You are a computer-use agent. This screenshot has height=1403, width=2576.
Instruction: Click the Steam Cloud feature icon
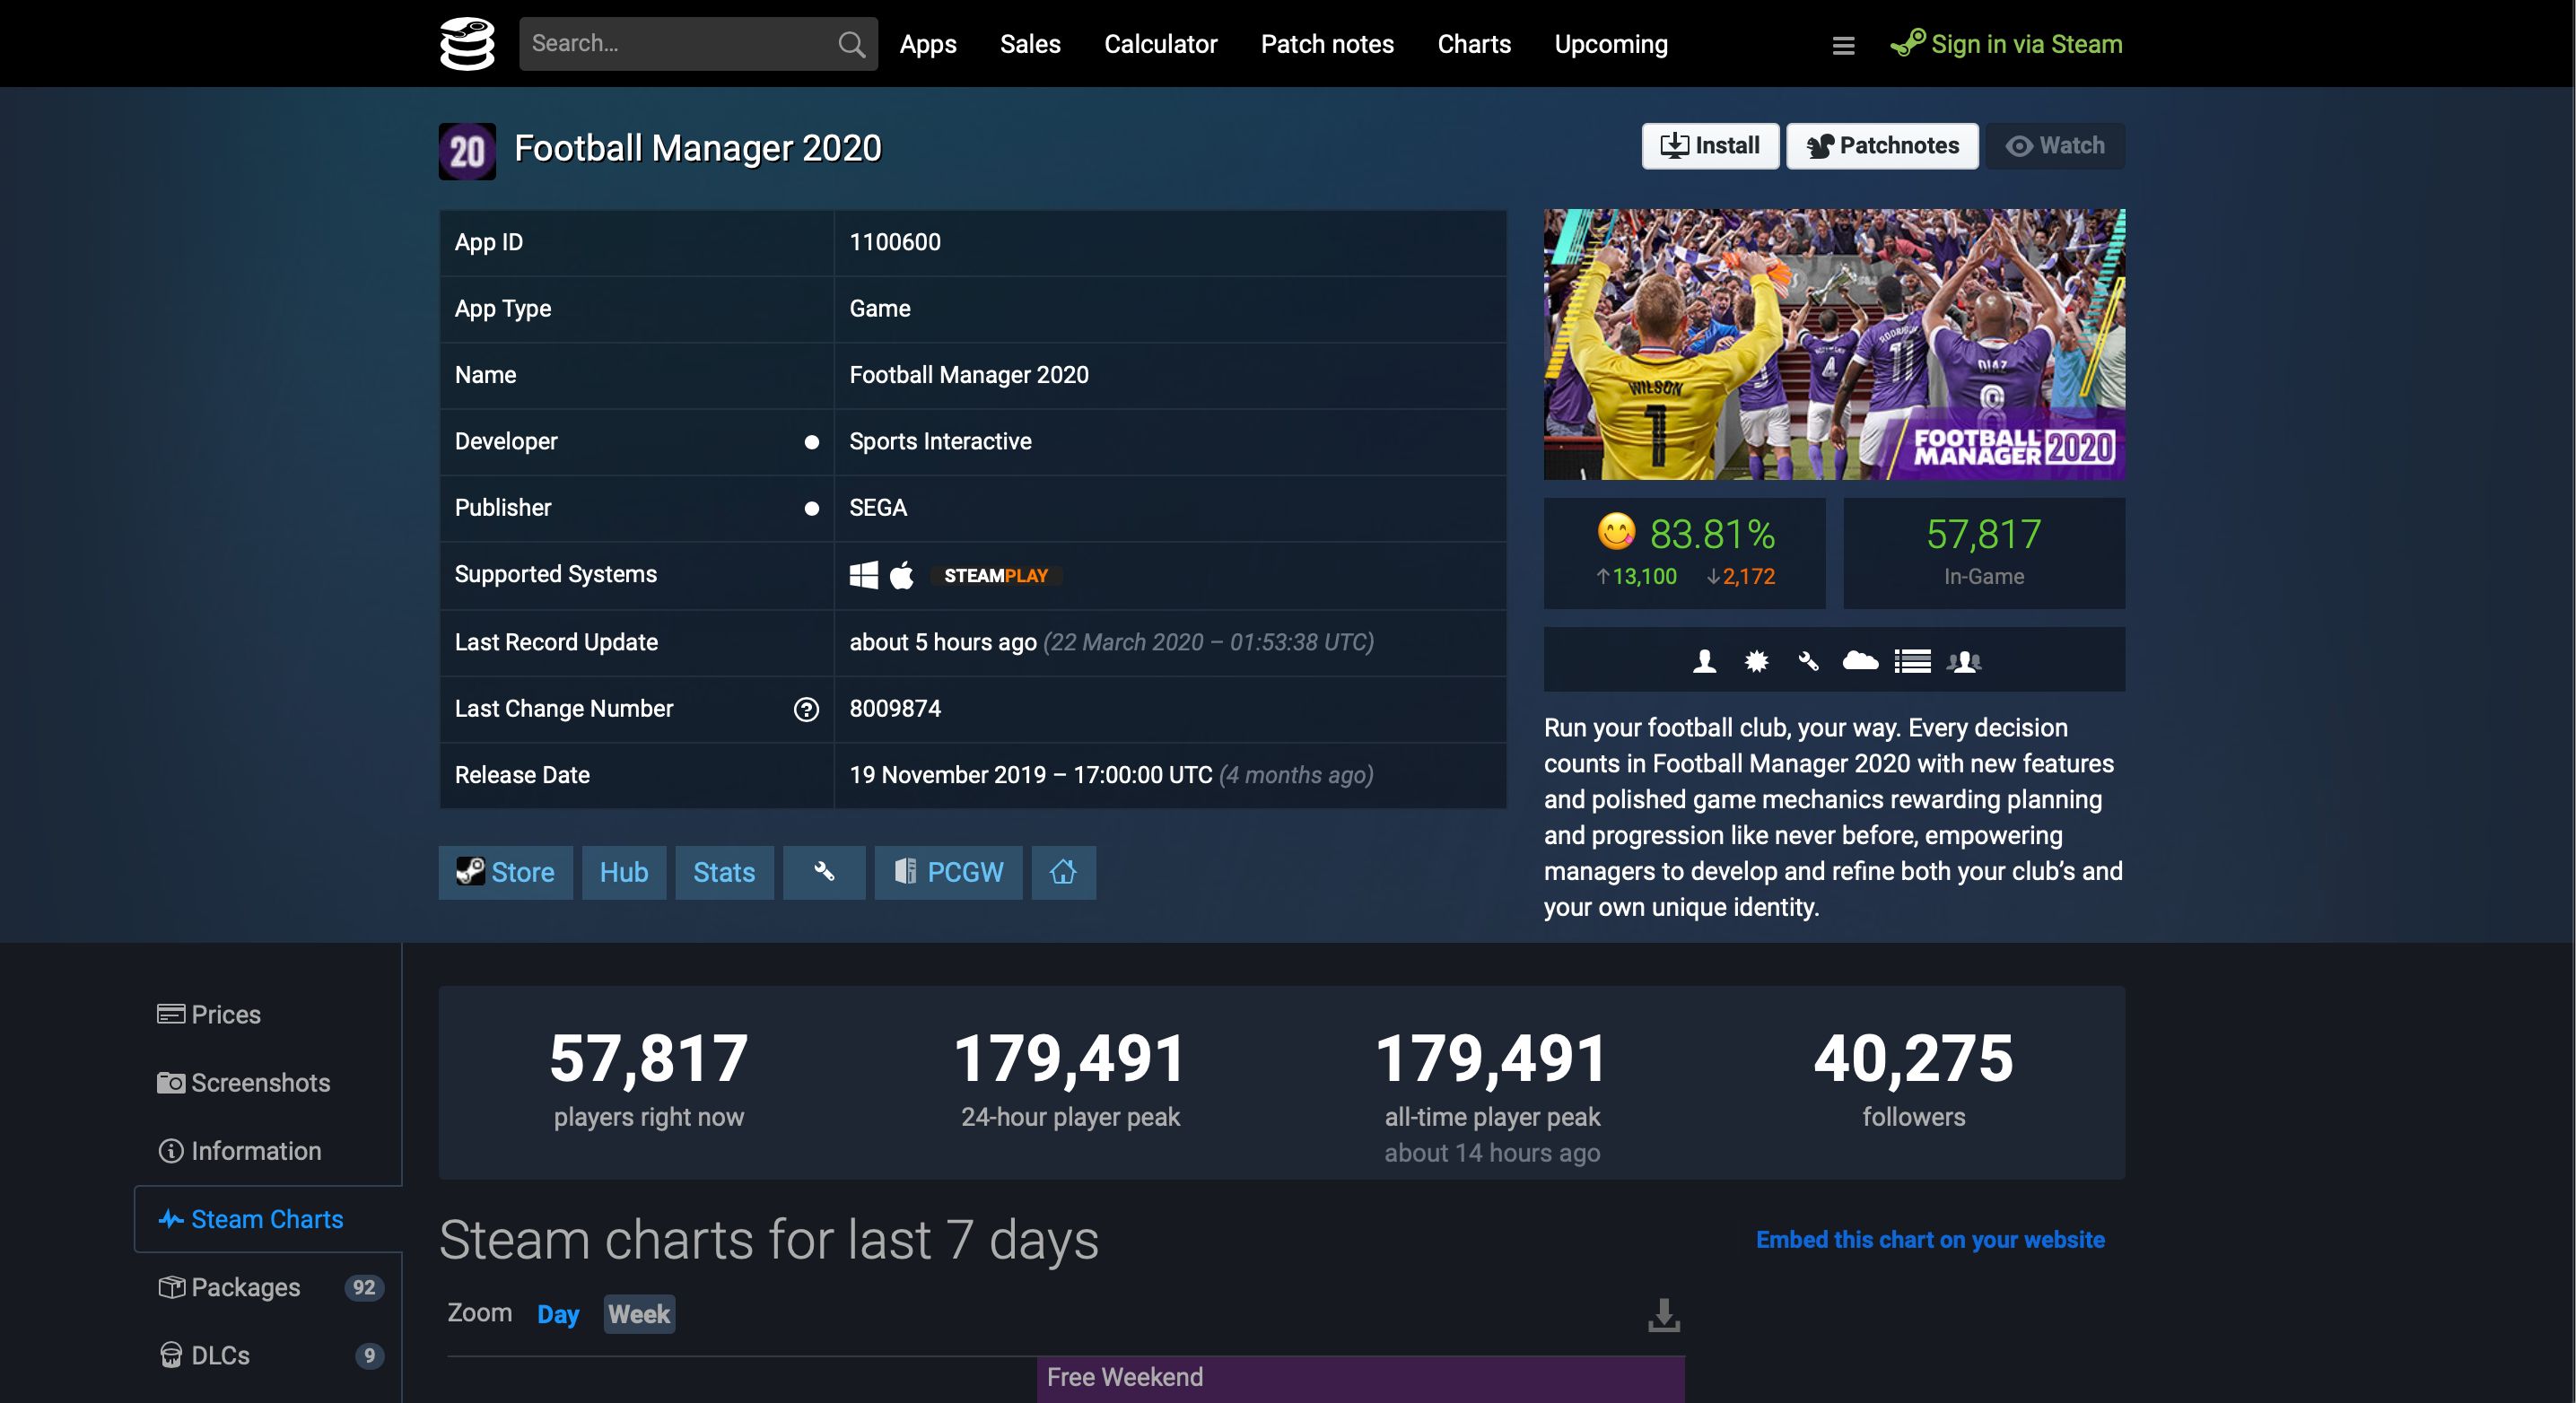(x=1860, y=661)
